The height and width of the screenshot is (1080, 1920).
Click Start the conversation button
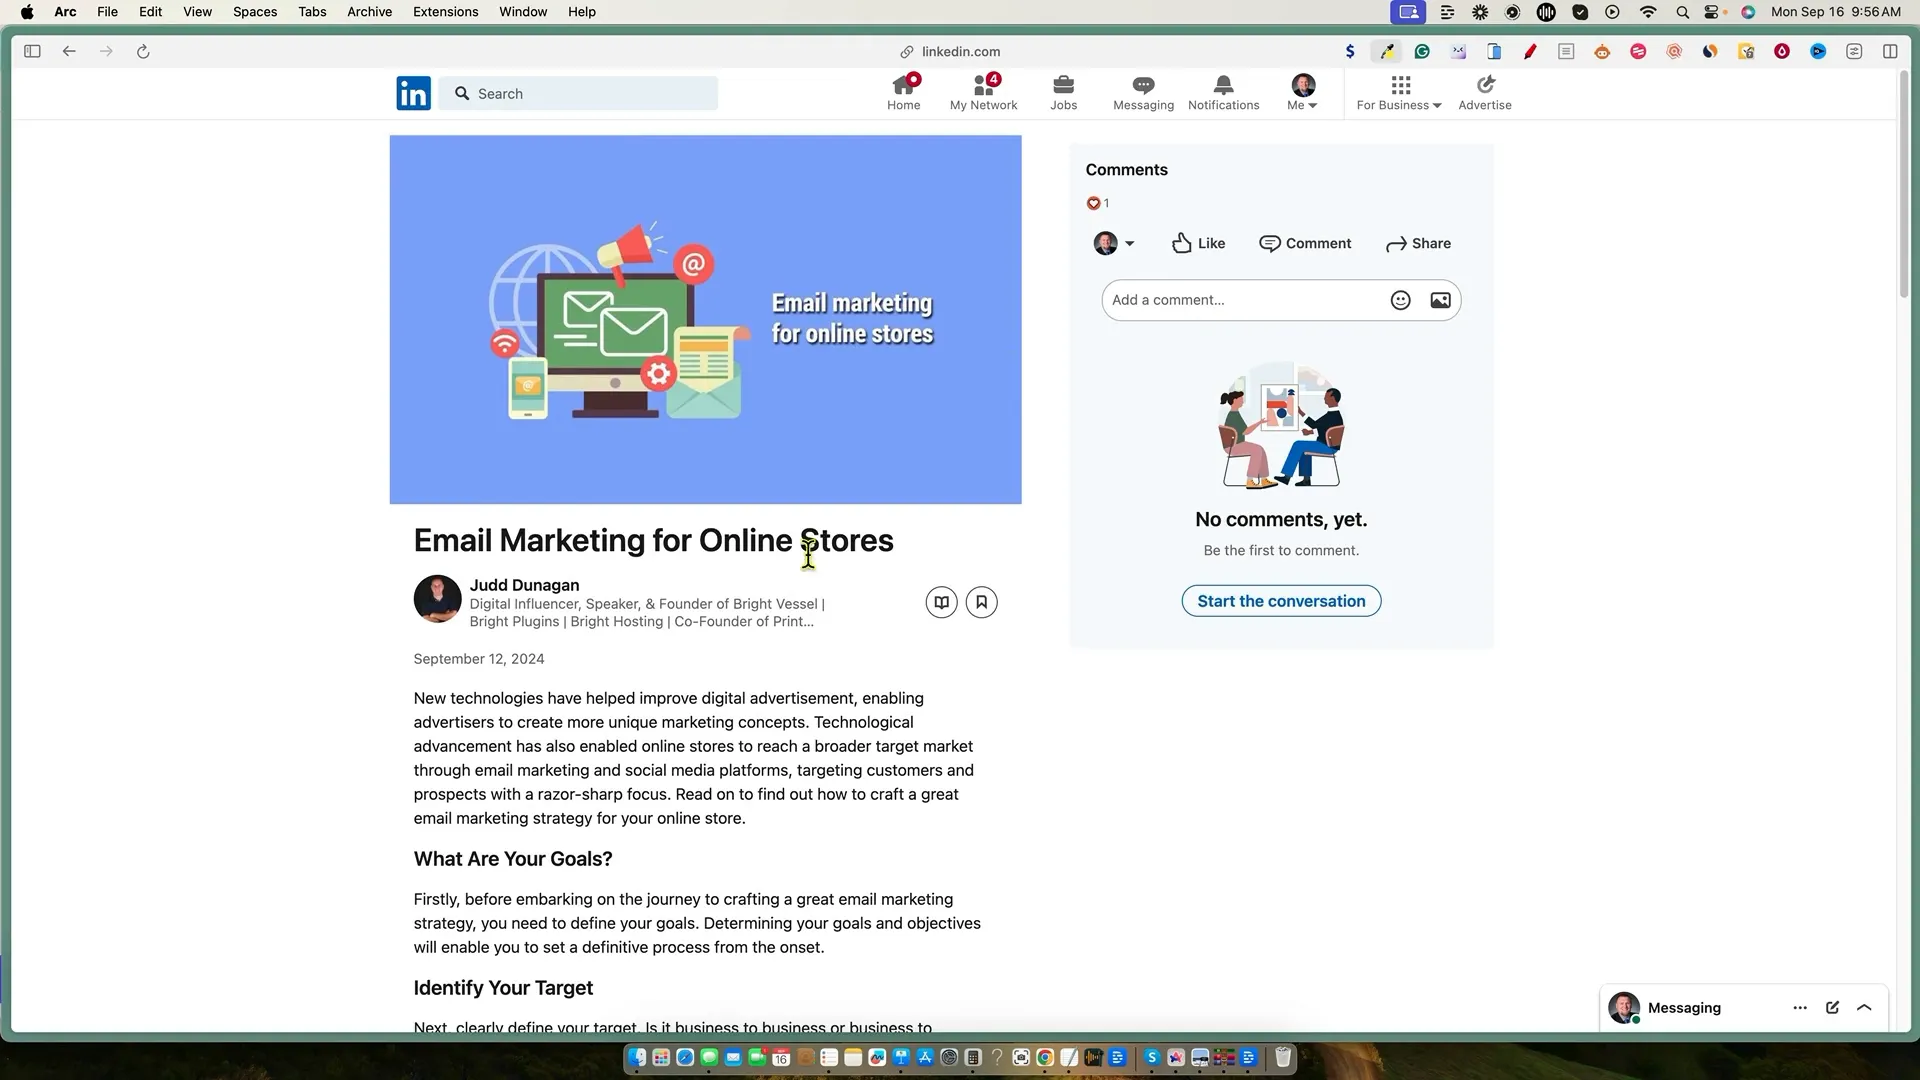pyautogui.click(x=1281, y=601)
